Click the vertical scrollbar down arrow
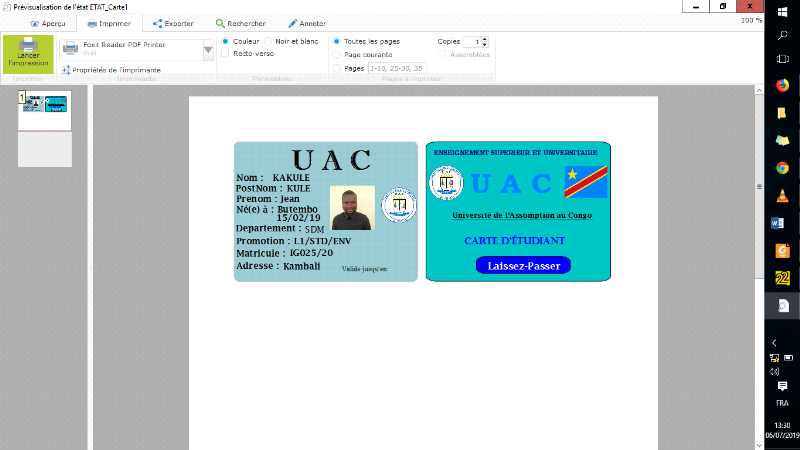The image size is (800, 450). coord(759,445)
